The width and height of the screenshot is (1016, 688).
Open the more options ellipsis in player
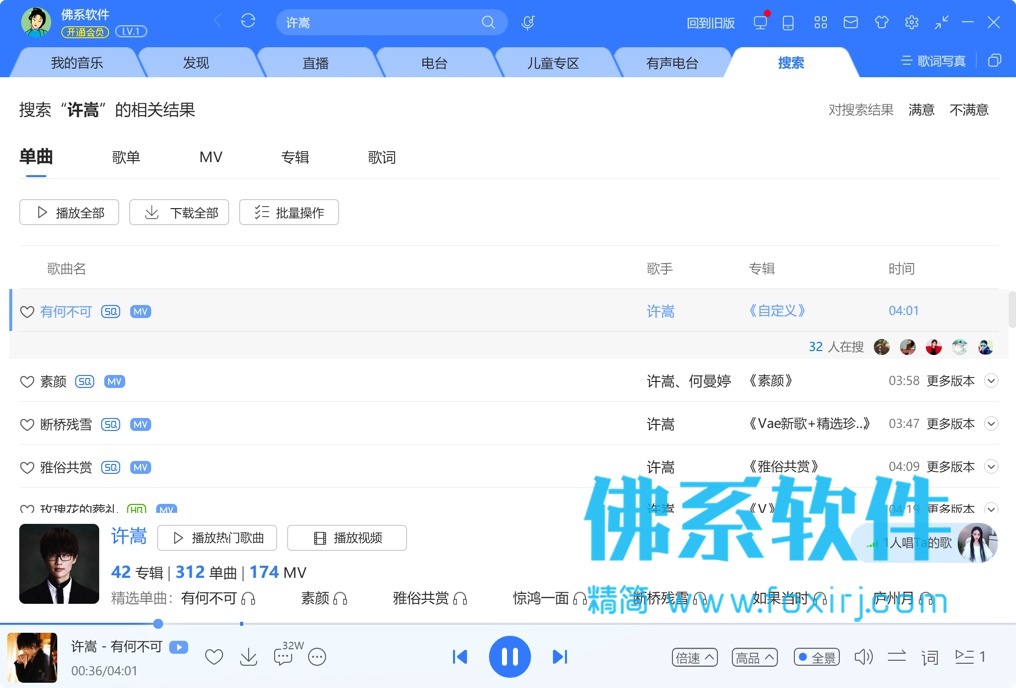[x=317, y=657]
